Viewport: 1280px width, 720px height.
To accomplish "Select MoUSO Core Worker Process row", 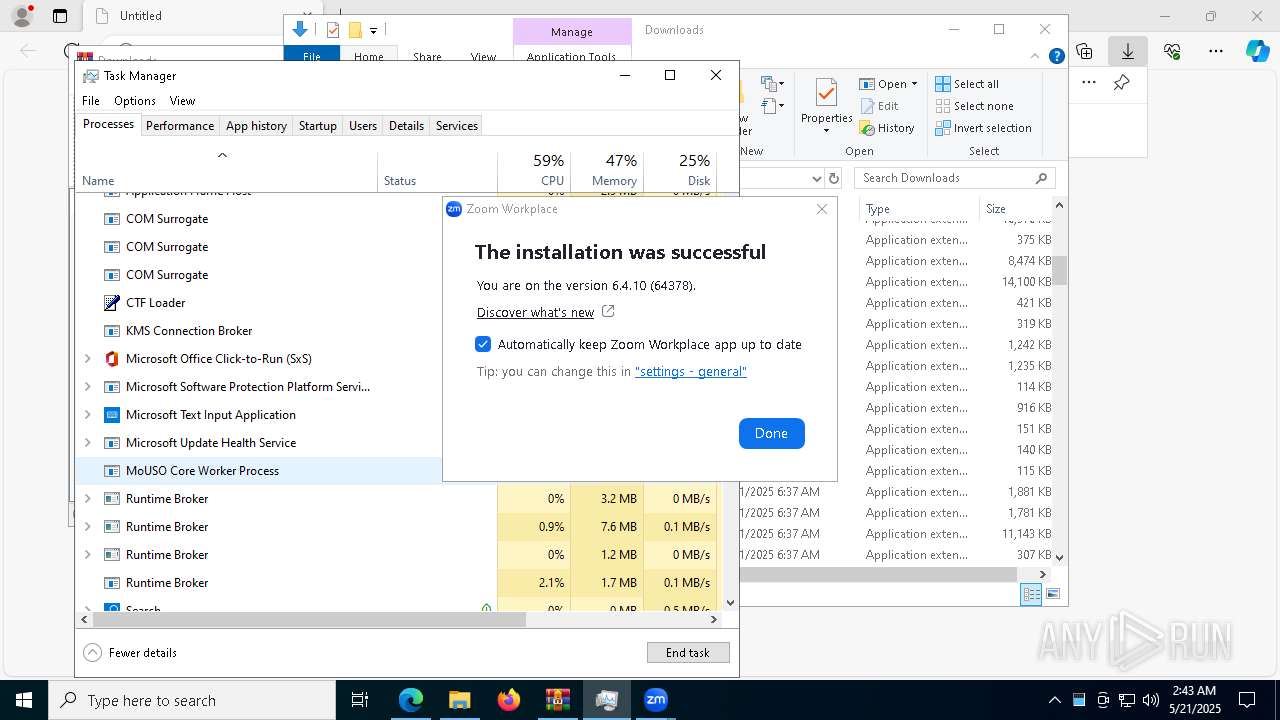I will point(259,471).
